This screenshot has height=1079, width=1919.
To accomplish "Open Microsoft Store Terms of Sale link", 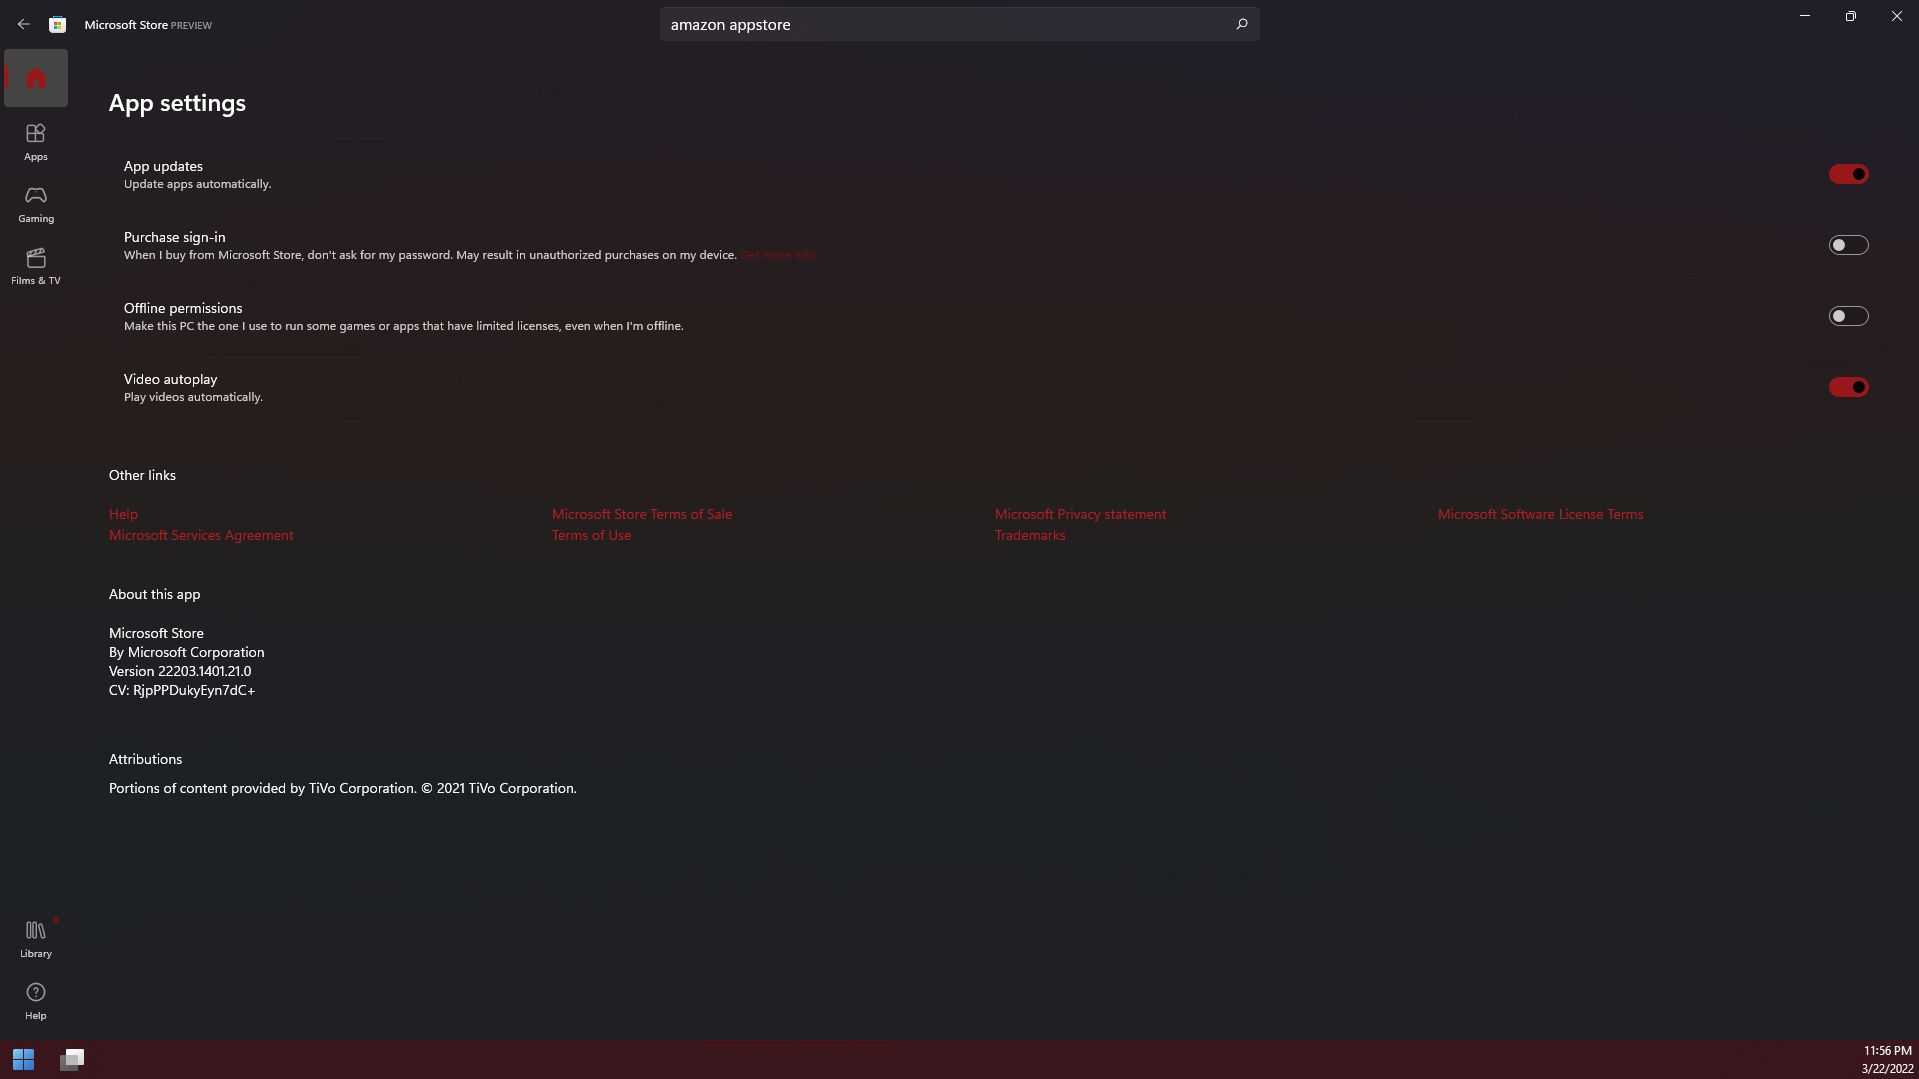I will point(642,514).
